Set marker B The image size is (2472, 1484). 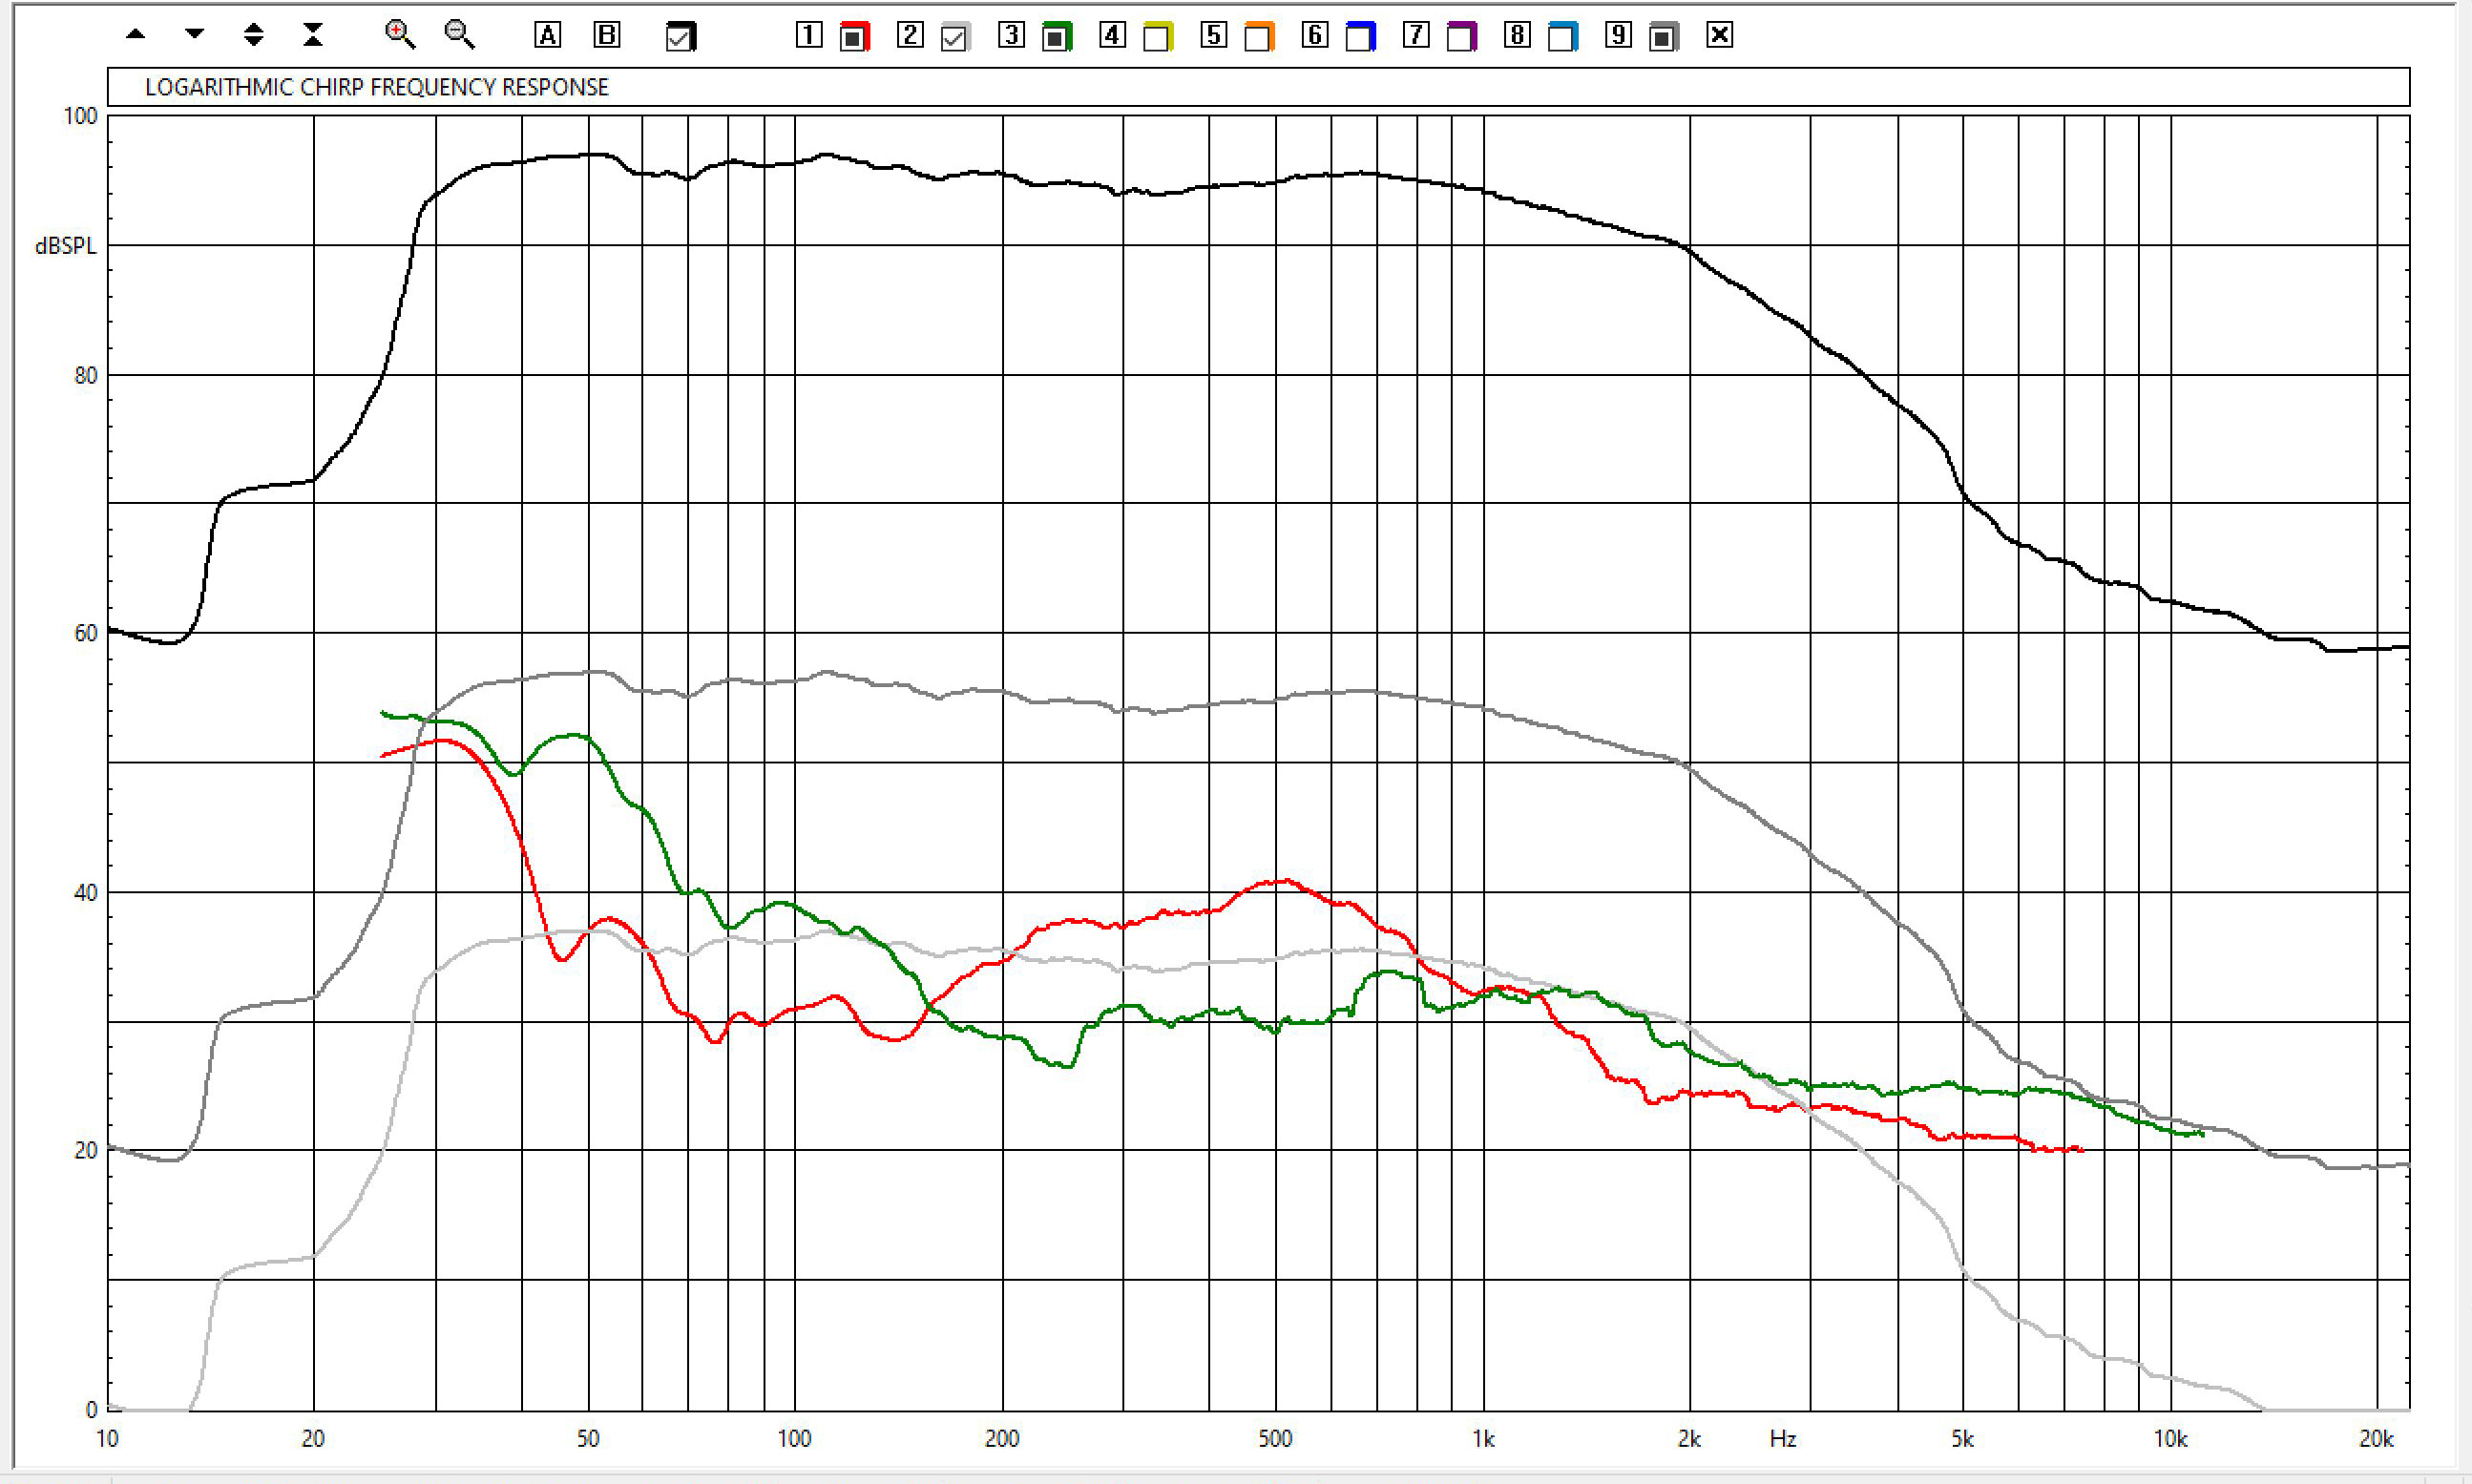click(607, 35)
